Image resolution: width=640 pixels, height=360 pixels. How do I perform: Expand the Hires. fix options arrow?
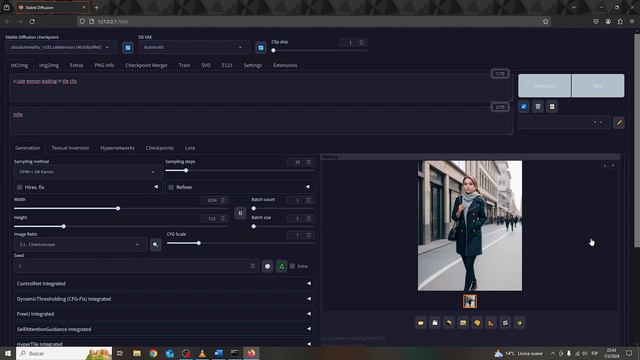coord(156,187)
